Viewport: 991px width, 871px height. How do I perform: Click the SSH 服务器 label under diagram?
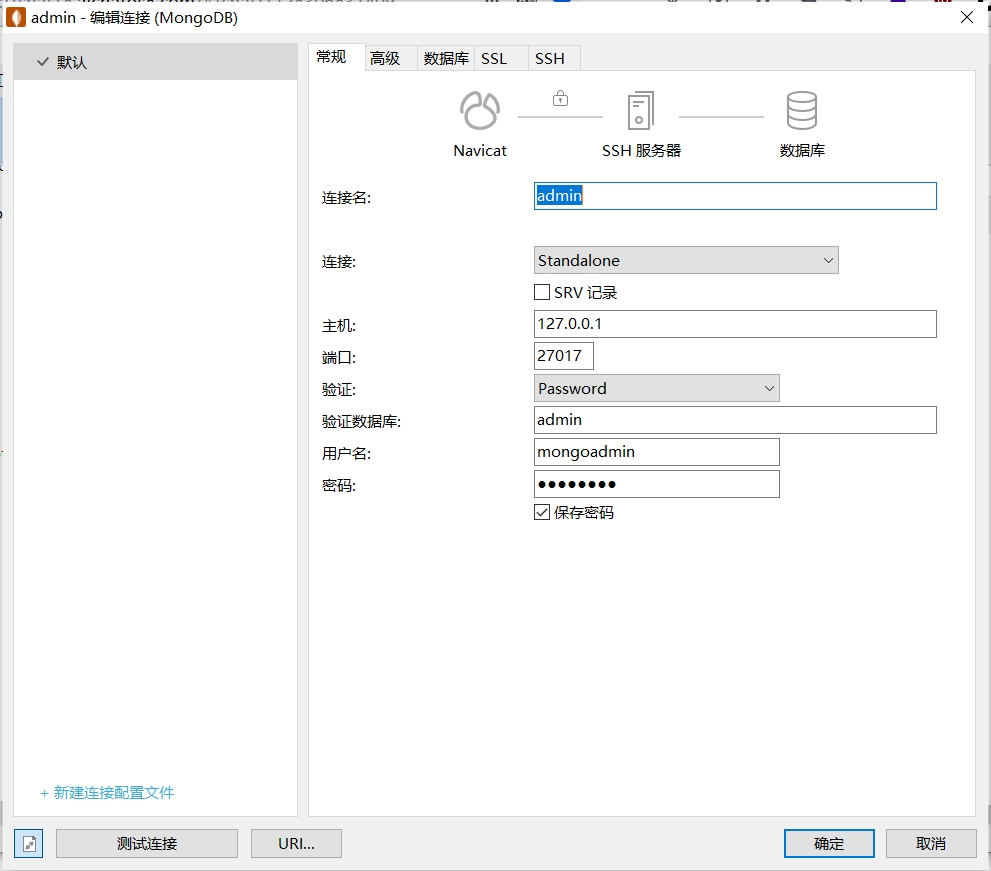click(641, 150)
